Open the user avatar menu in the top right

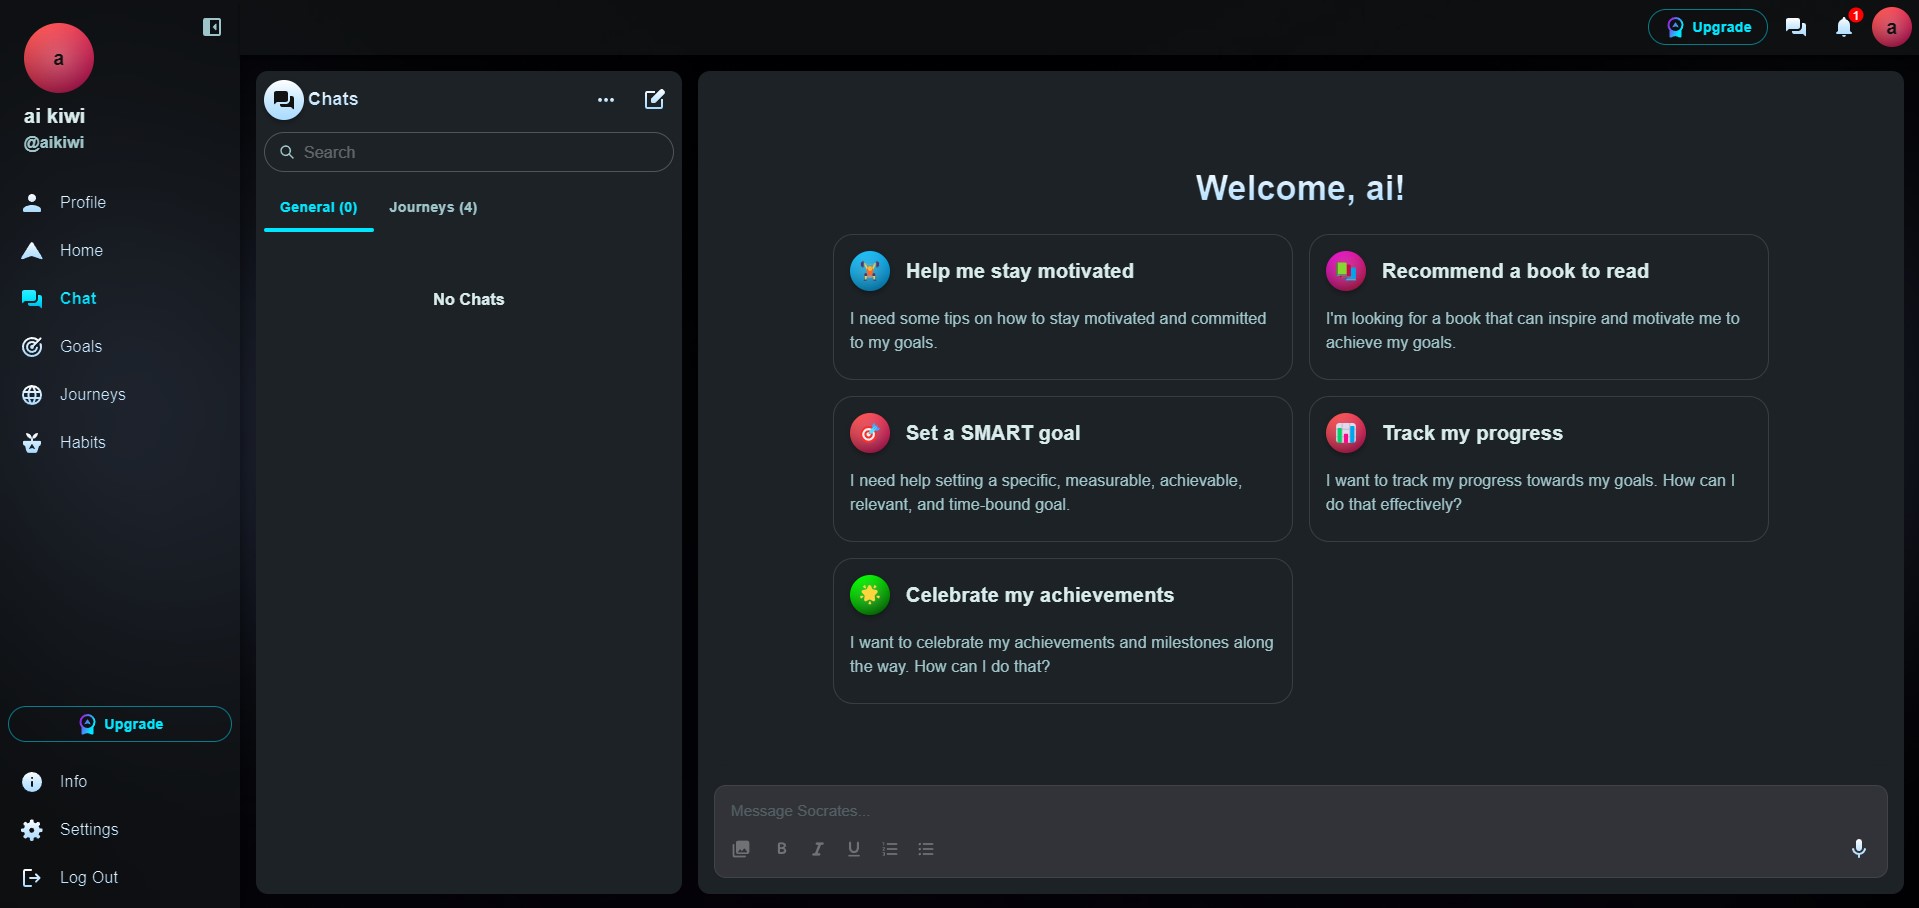[x=1891, y=27]
